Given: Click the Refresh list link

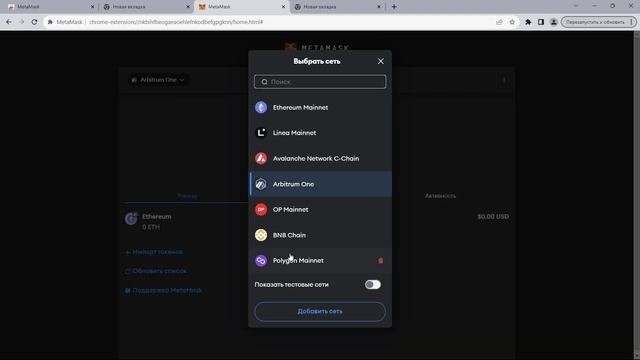Looking at the screenshot, I should tap(156, 271).
